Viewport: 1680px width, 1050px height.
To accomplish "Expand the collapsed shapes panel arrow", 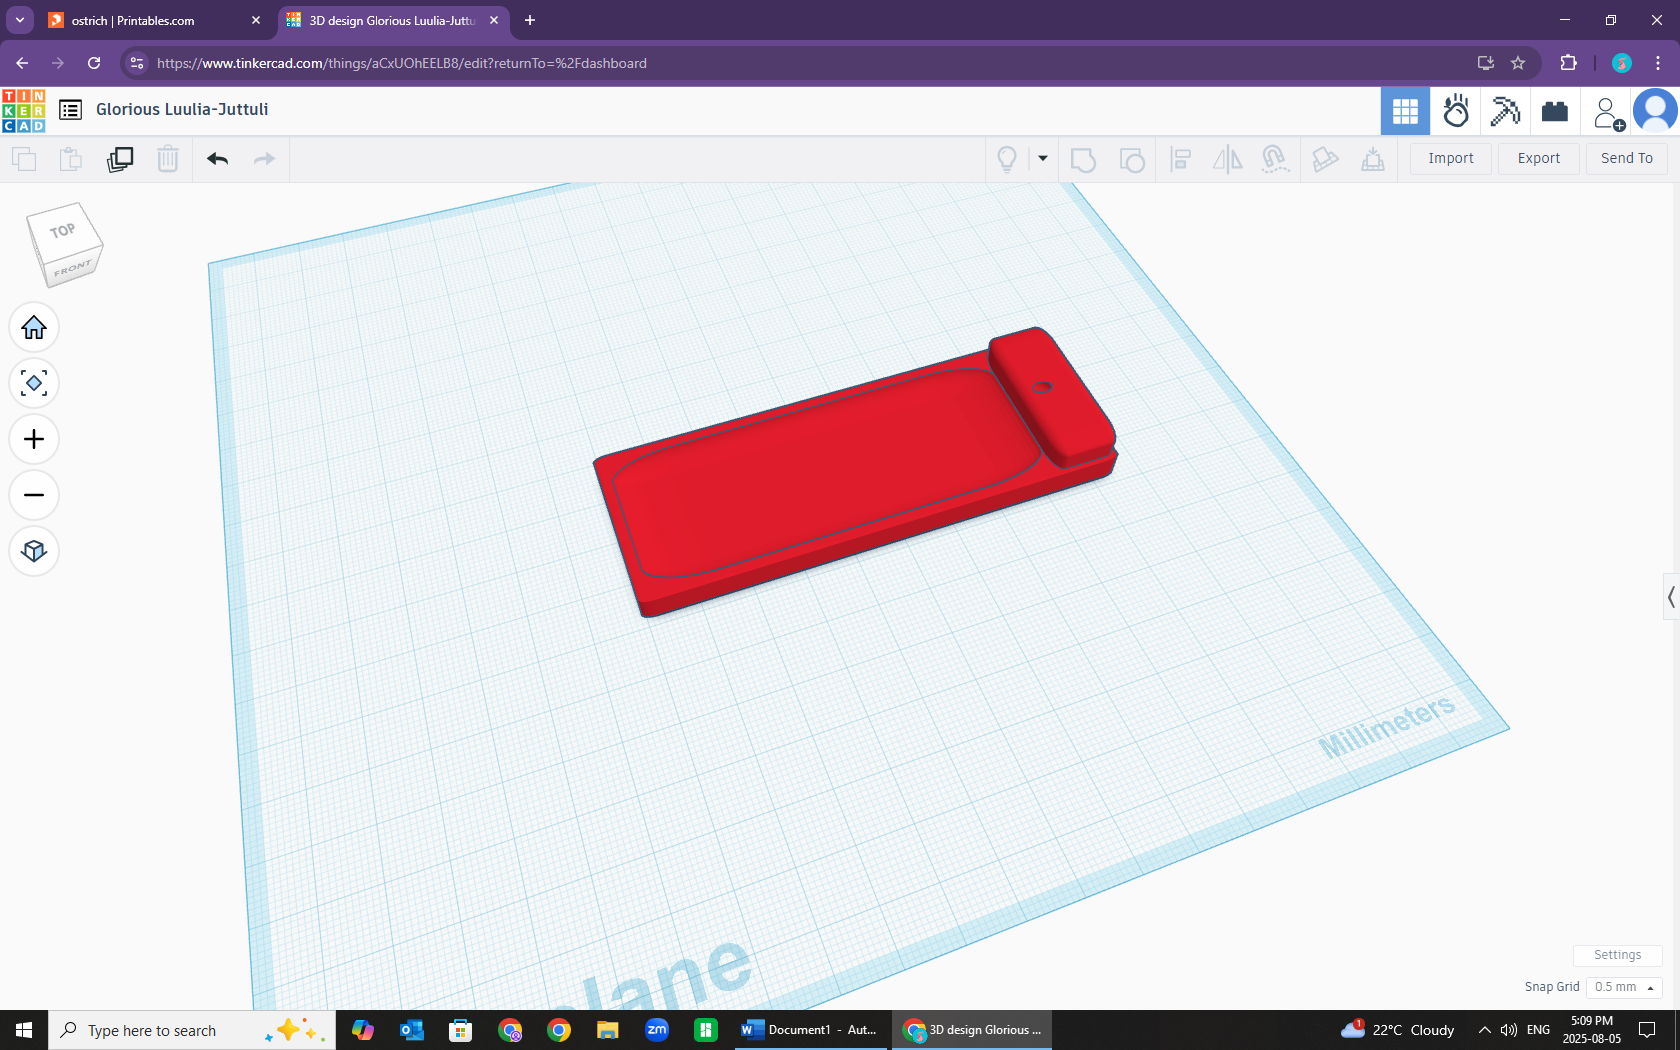I will 1671,597.
